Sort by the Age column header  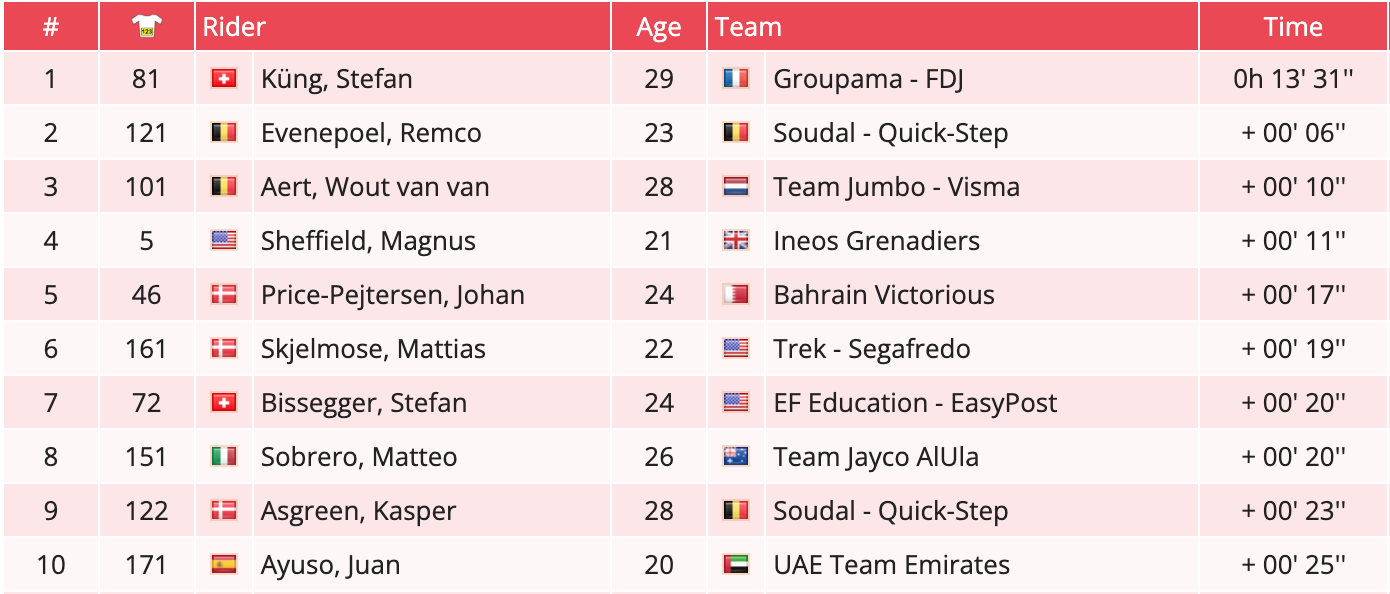point(658,28)
